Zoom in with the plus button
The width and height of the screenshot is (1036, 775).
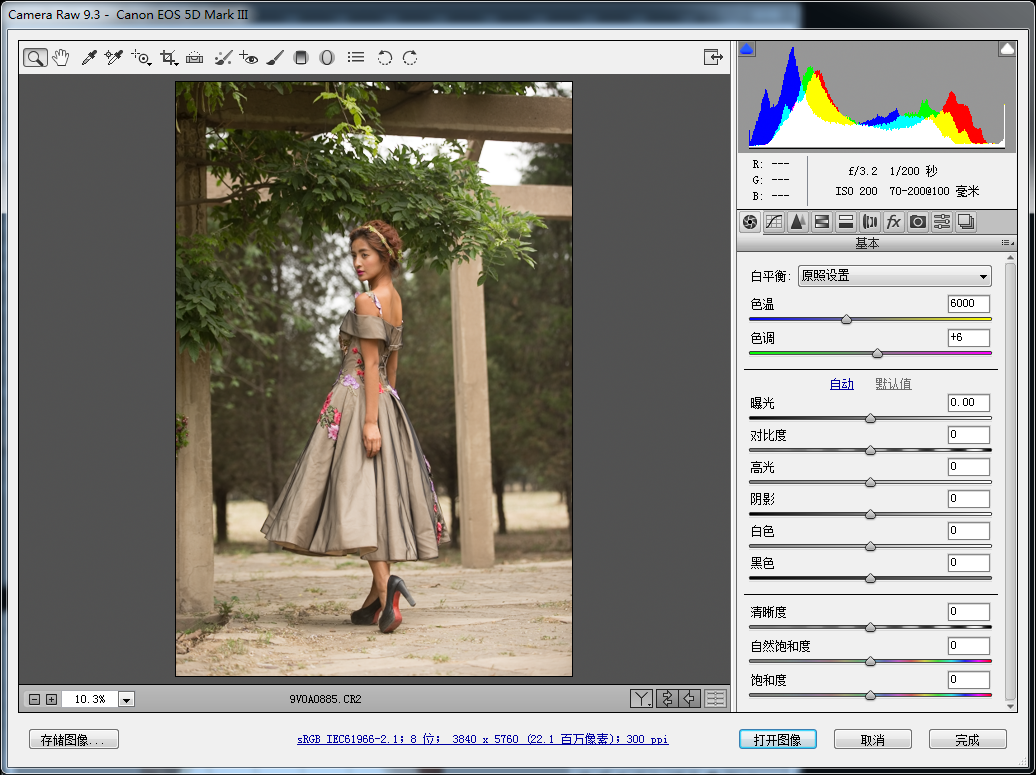52,699
